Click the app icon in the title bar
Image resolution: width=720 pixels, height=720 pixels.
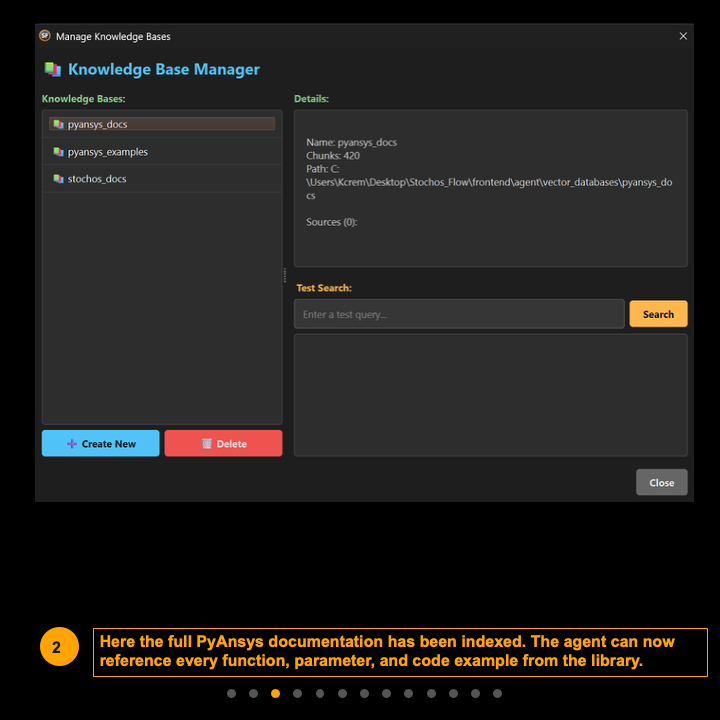45,36
